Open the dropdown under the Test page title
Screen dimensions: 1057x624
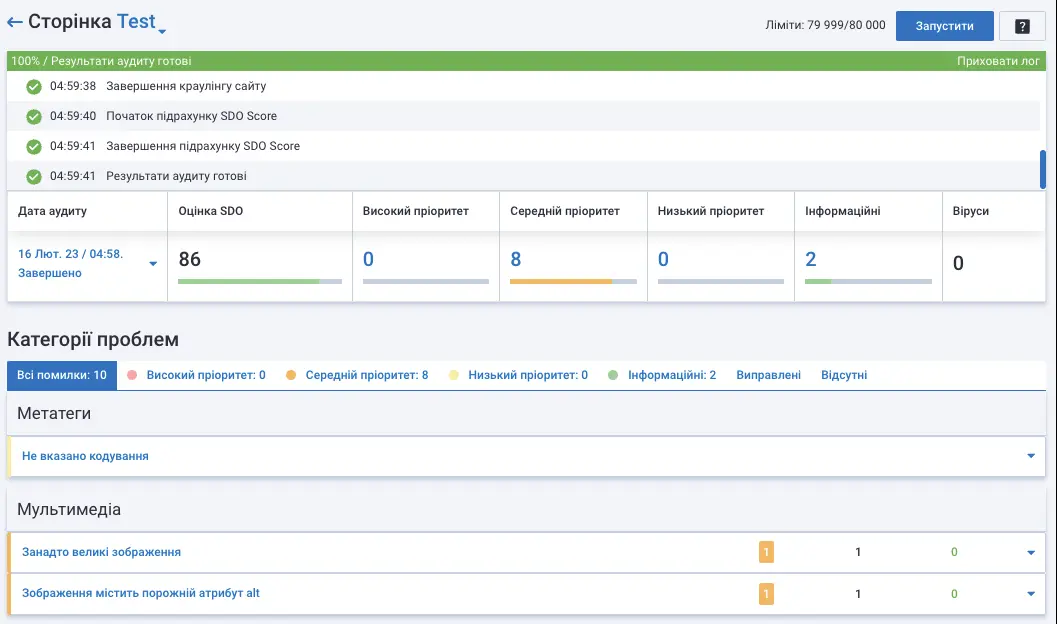pyautogui.click(x=161, y=31)
